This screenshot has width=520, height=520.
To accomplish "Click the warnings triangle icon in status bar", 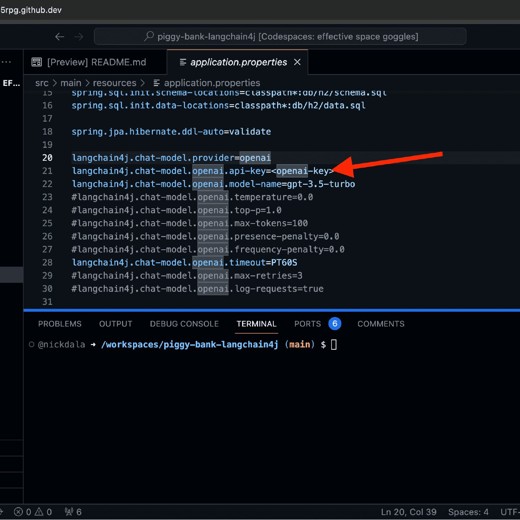I will [x=39, y=512].
